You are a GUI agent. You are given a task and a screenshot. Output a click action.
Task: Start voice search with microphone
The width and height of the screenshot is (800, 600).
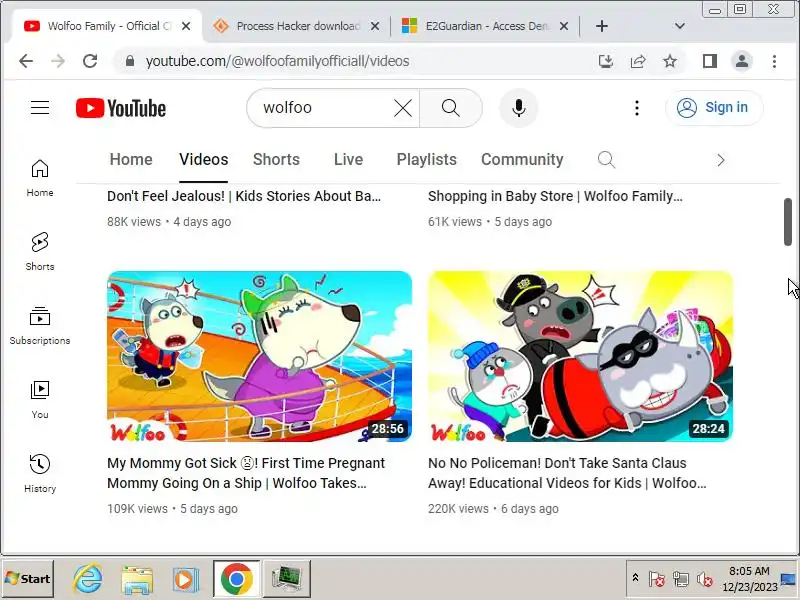pyautogui.click(x=518, y=108)
